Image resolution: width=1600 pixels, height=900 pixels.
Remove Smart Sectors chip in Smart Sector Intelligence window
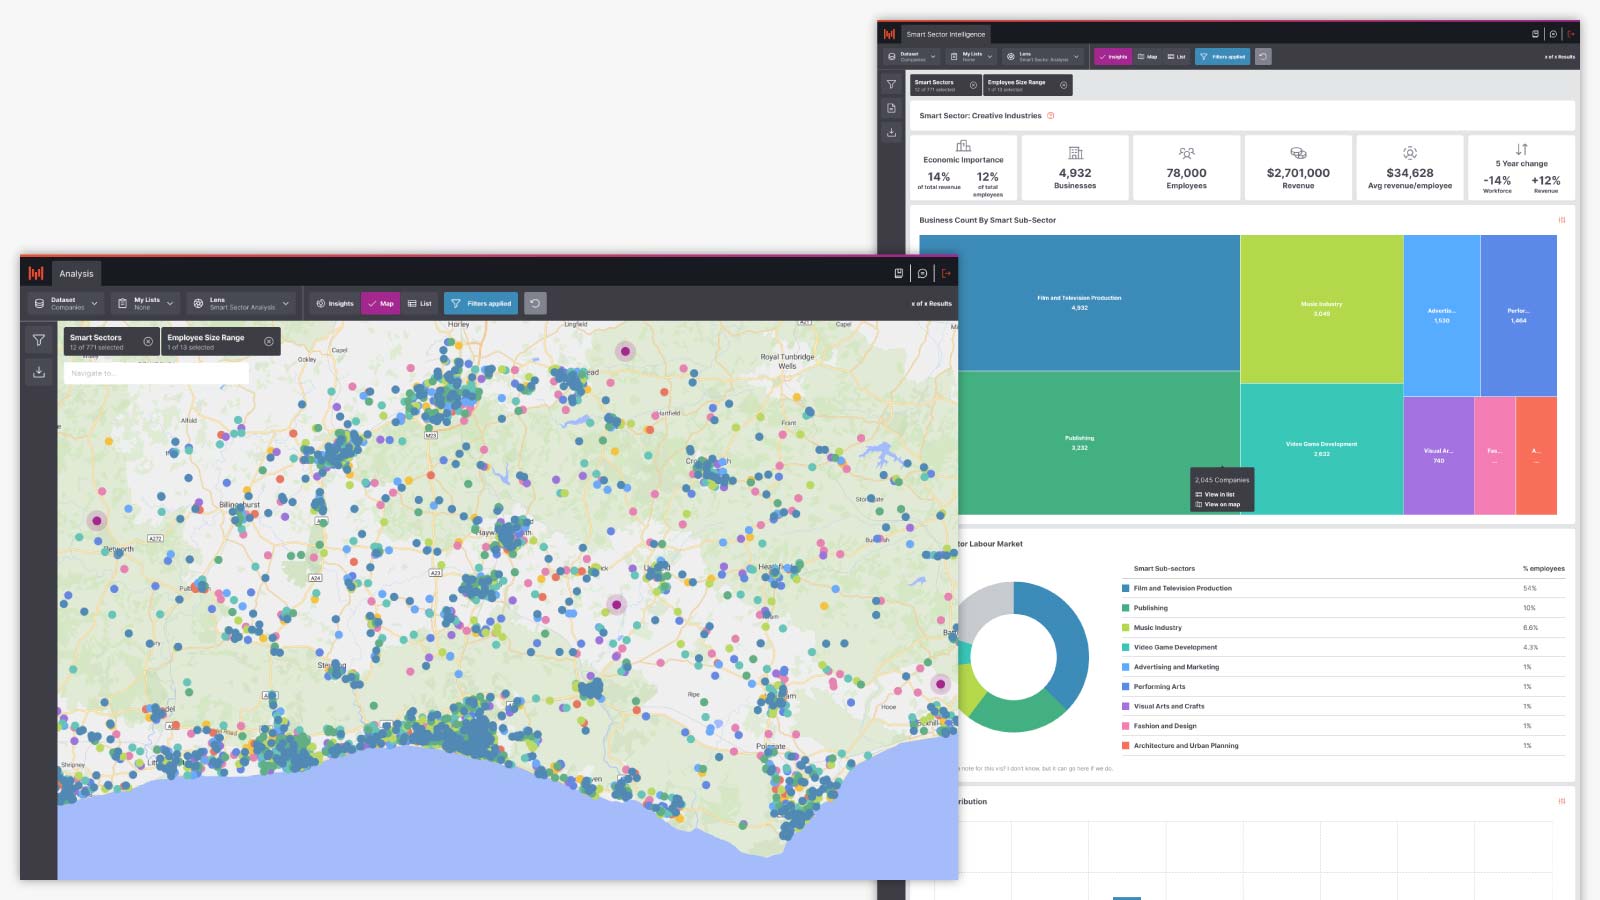(973, 85)
